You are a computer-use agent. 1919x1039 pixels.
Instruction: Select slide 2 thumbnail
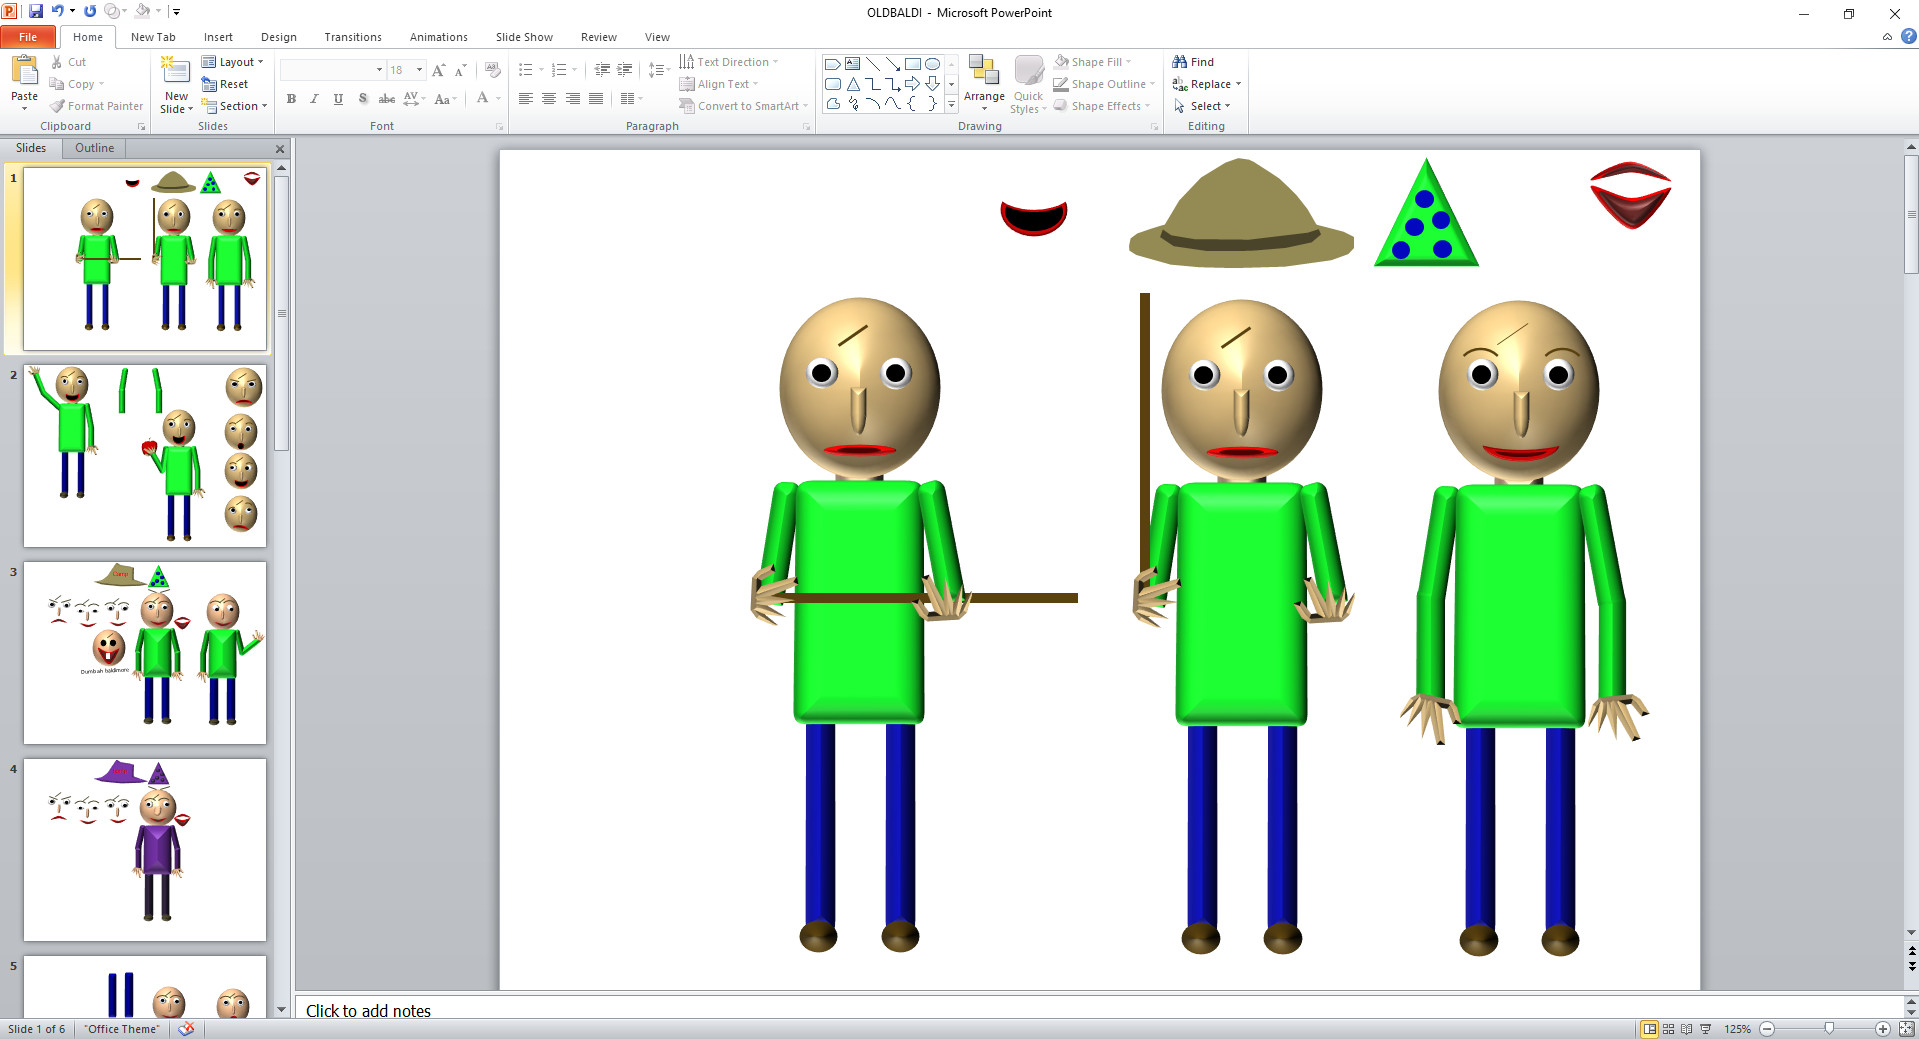click(x=145, y=456)
